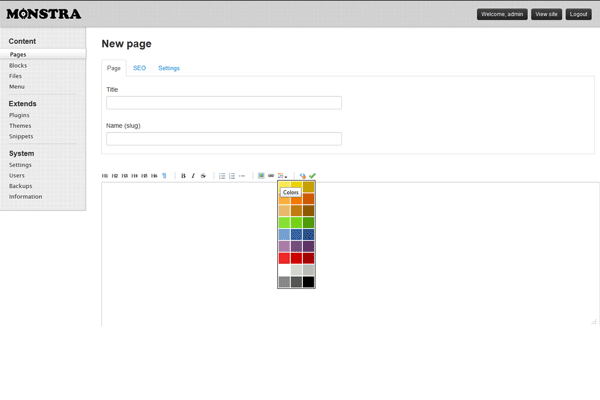Pick the black color swatch

[309, 282]
